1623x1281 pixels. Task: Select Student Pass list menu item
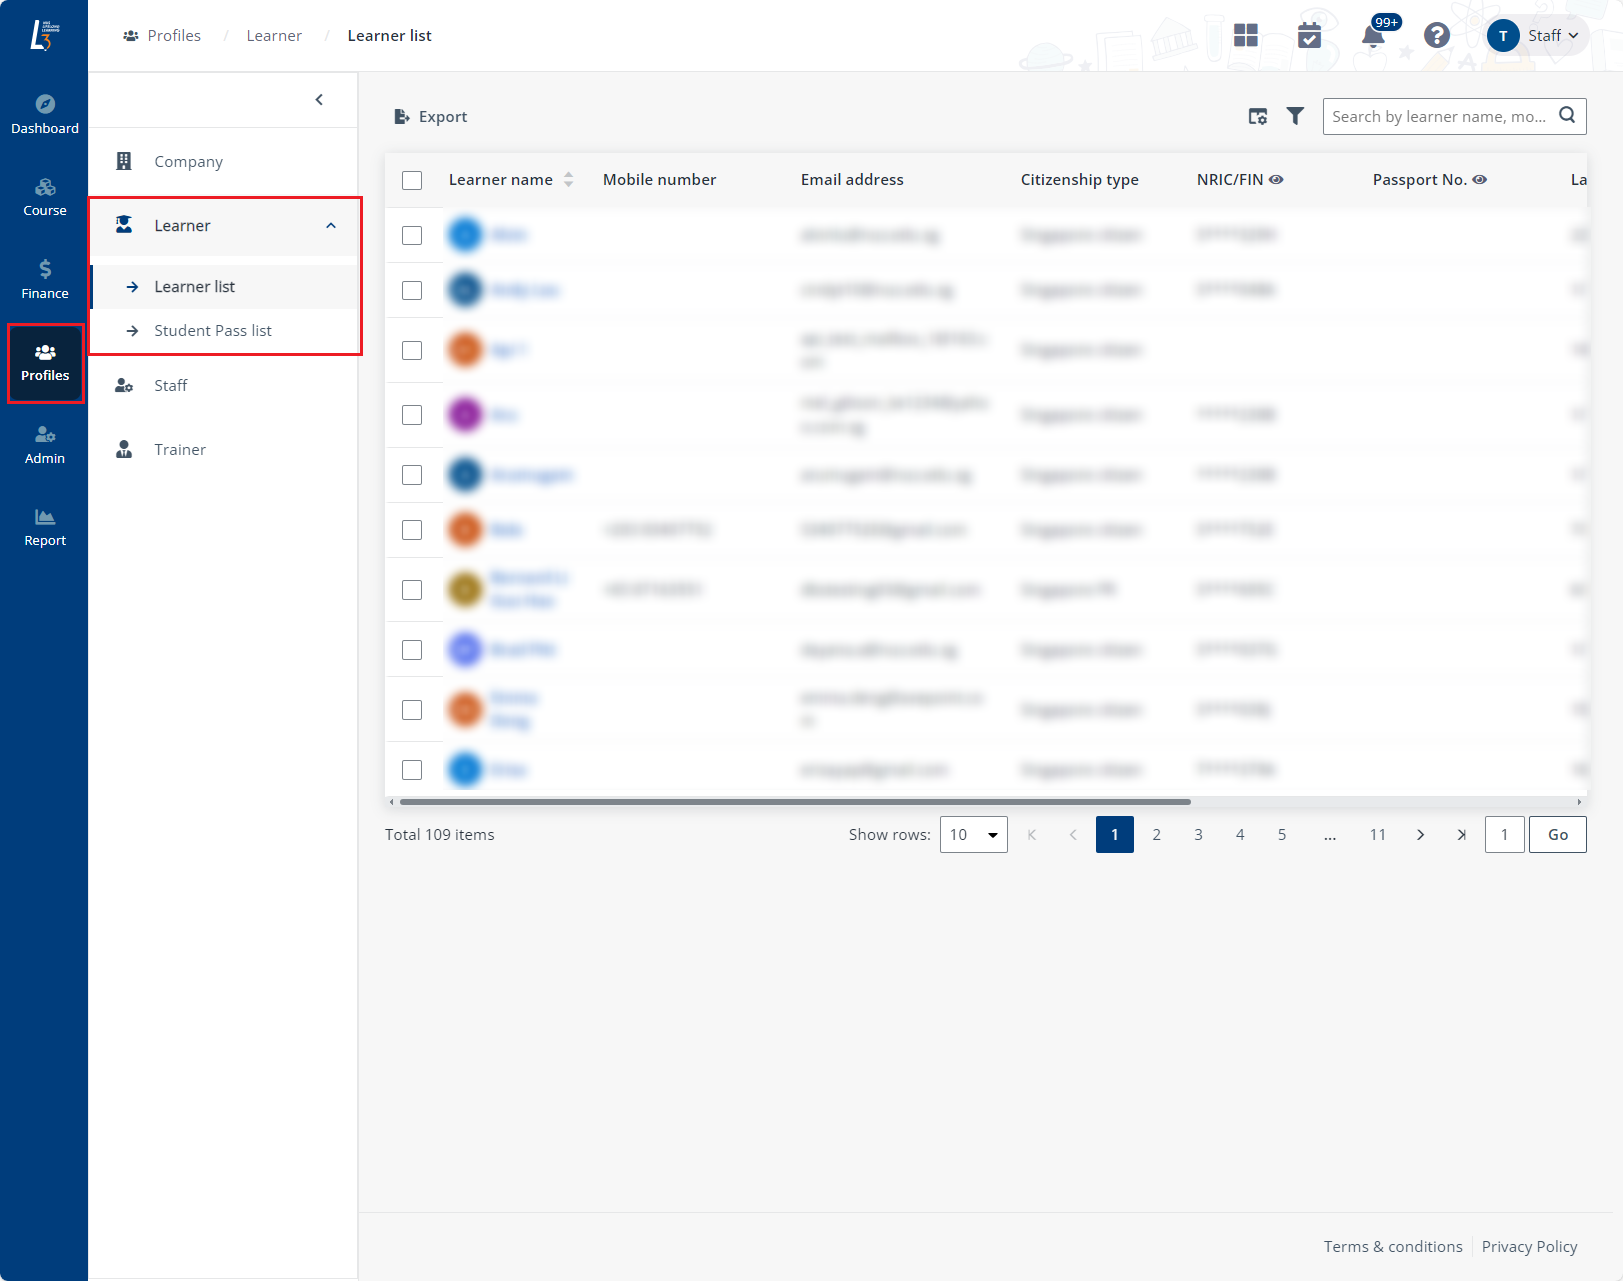212,331
